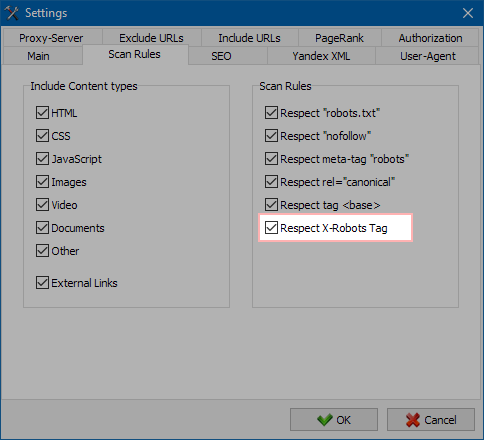Toggle the CSS checkbox
Screen dimensions: 484x440
42,136
